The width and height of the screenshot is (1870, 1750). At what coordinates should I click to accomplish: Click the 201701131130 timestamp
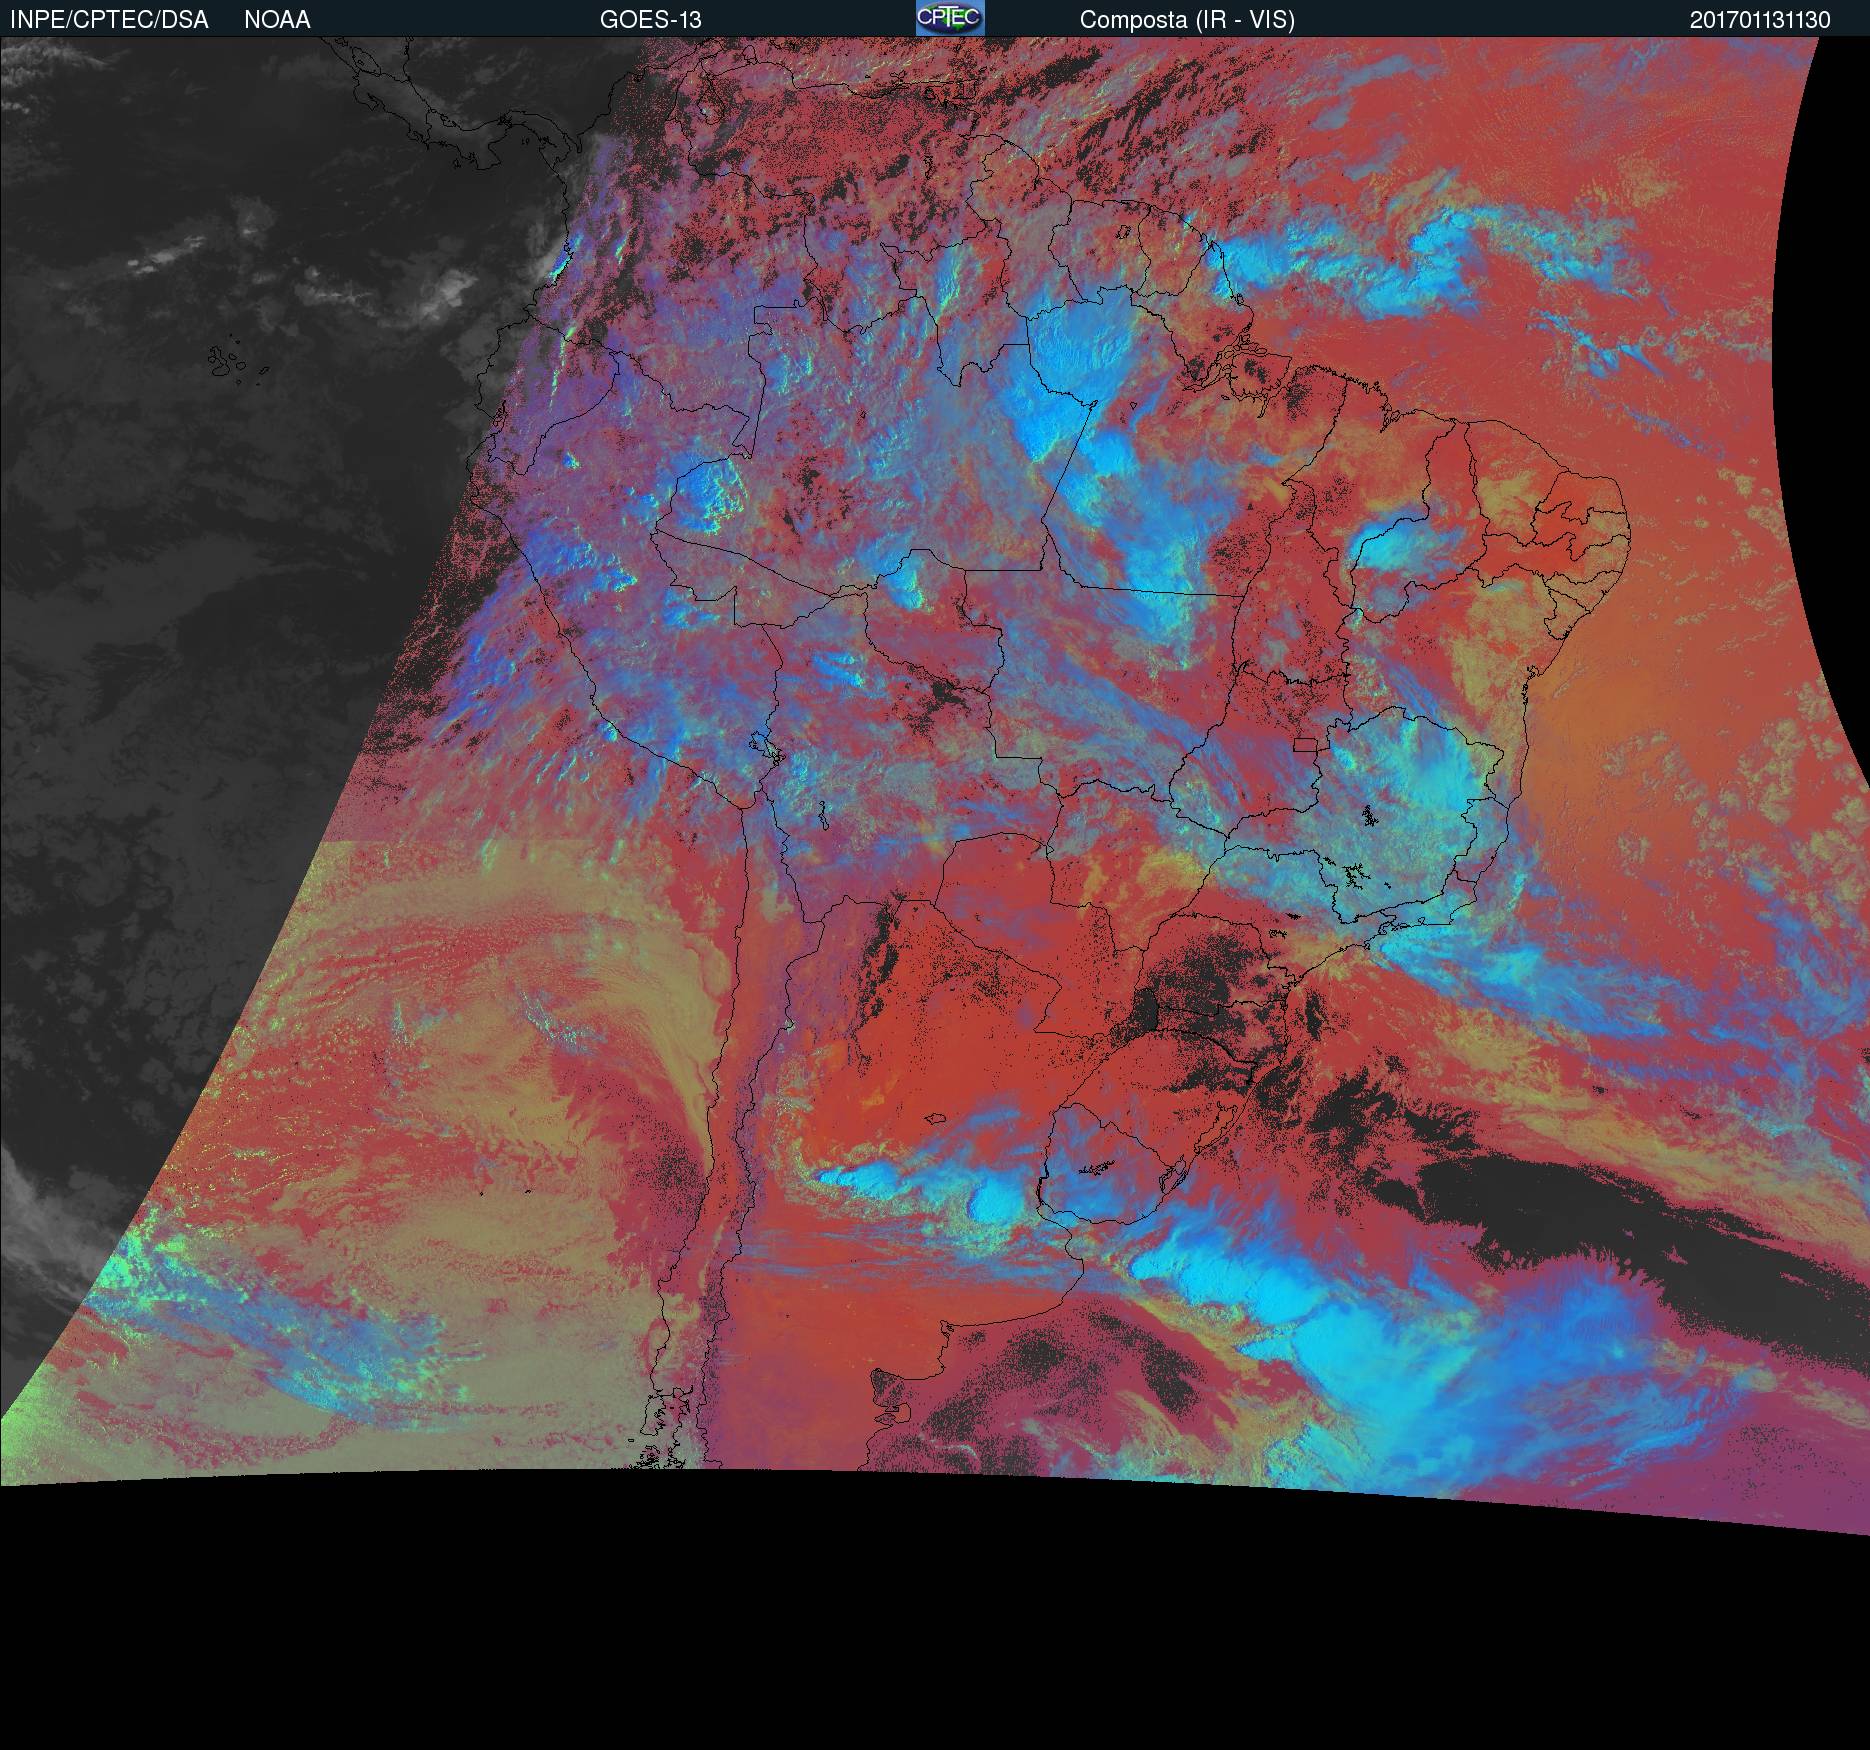click(1760, 20)
